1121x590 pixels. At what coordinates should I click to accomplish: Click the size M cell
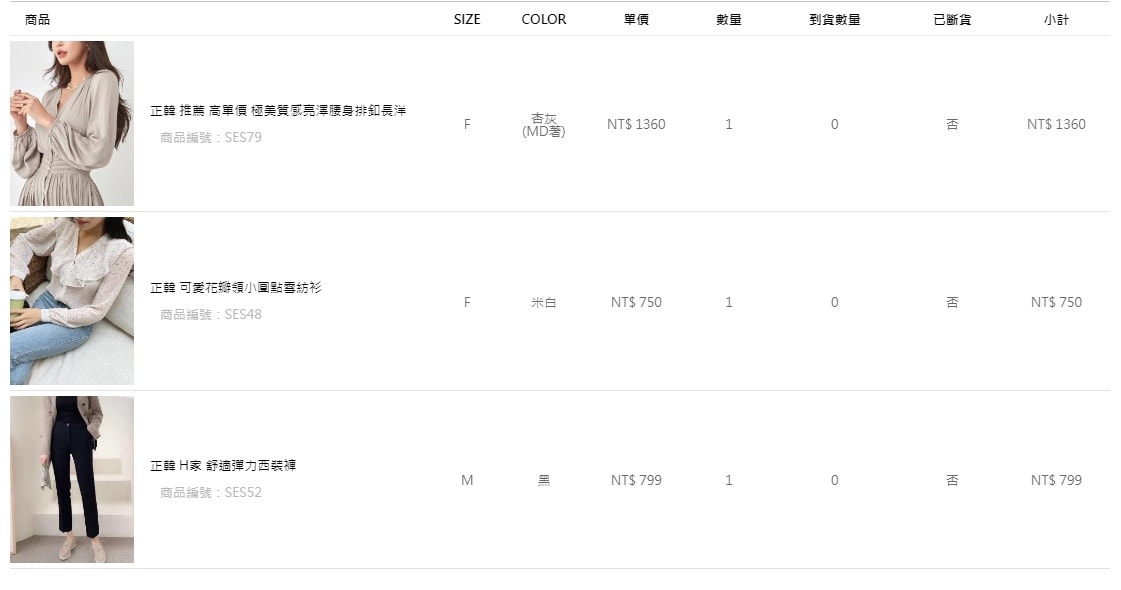pos(467,480)
